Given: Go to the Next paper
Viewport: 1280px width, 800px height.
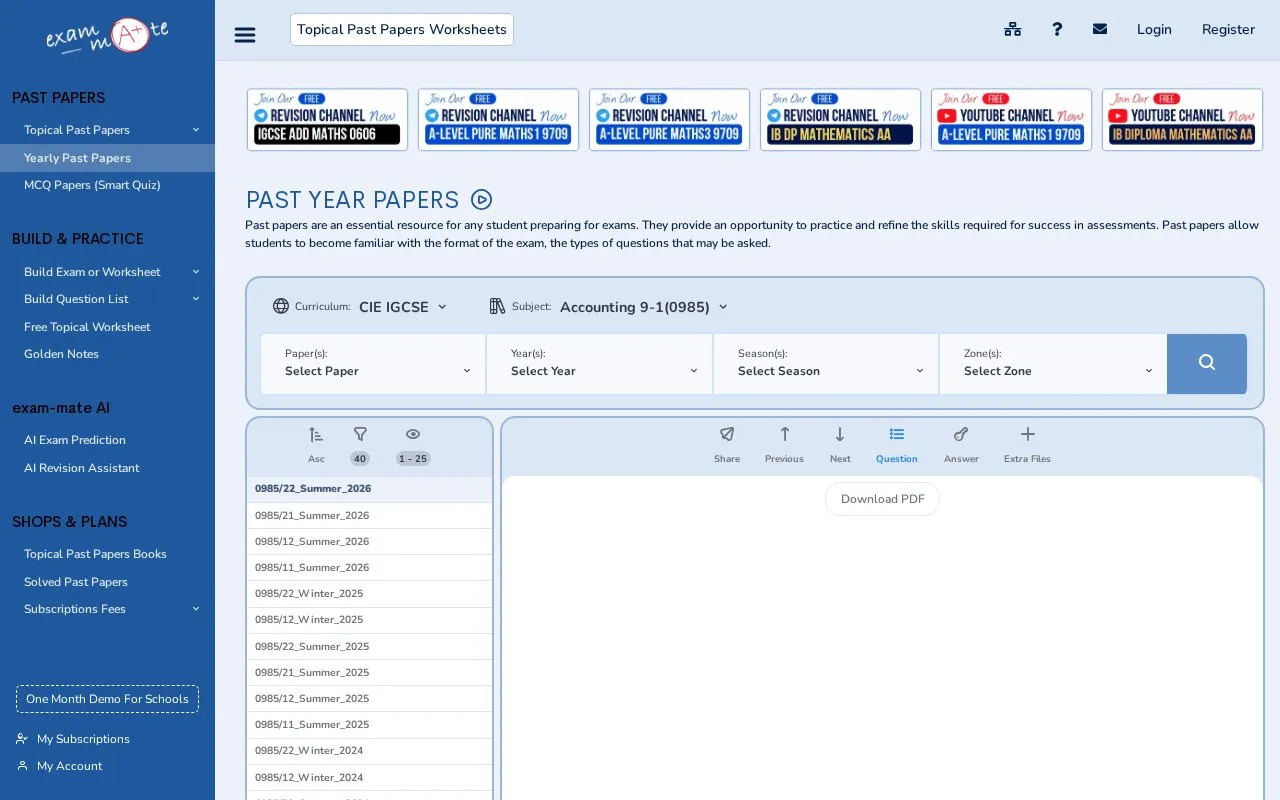Looking at the screenshot, I should (x=840, y=444).
